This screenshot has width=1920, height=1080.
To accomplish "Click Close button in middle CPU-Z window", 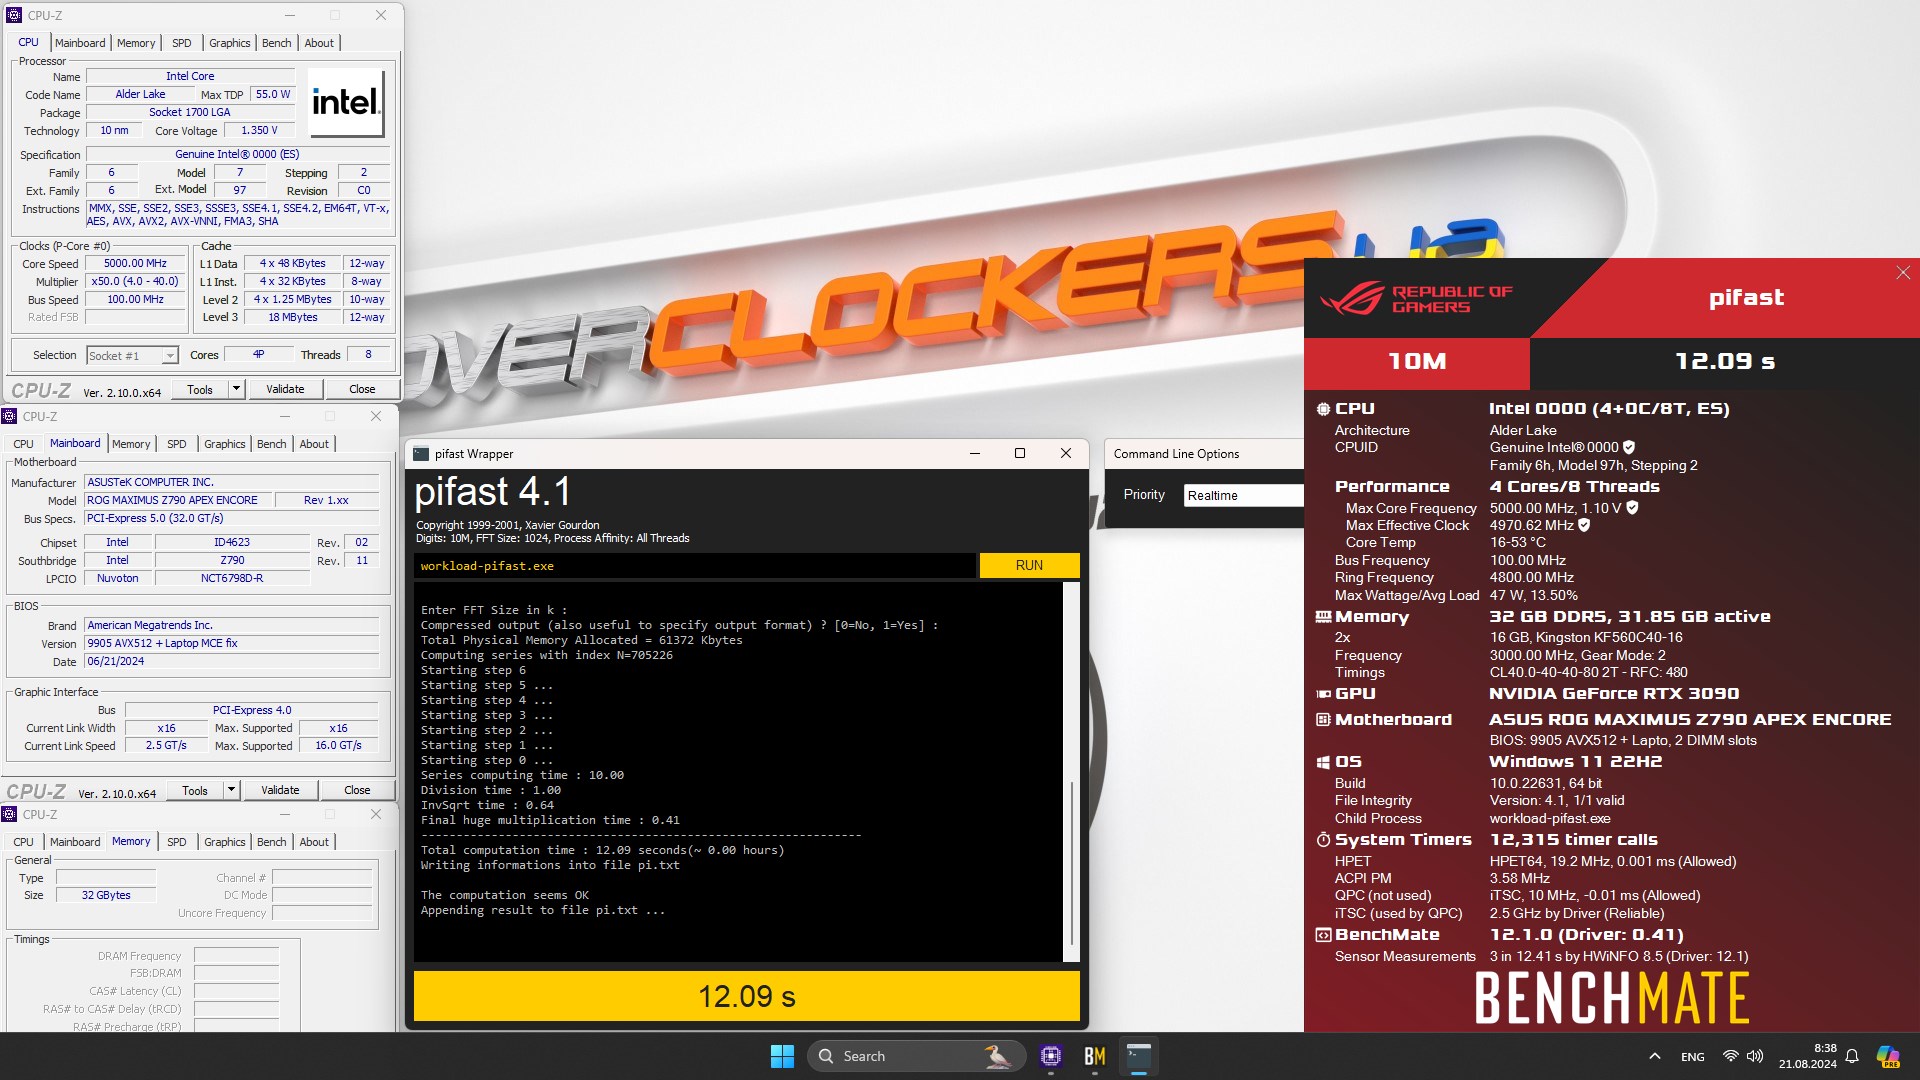I will coord(357,790).
